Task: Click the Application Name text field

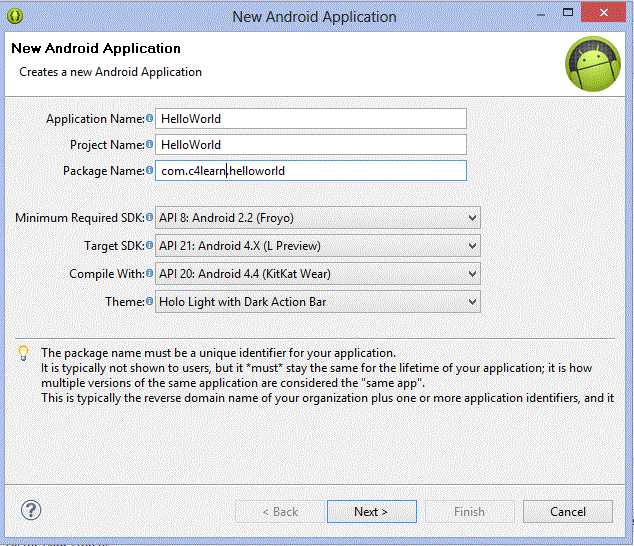Action: (x=311, y=119)
